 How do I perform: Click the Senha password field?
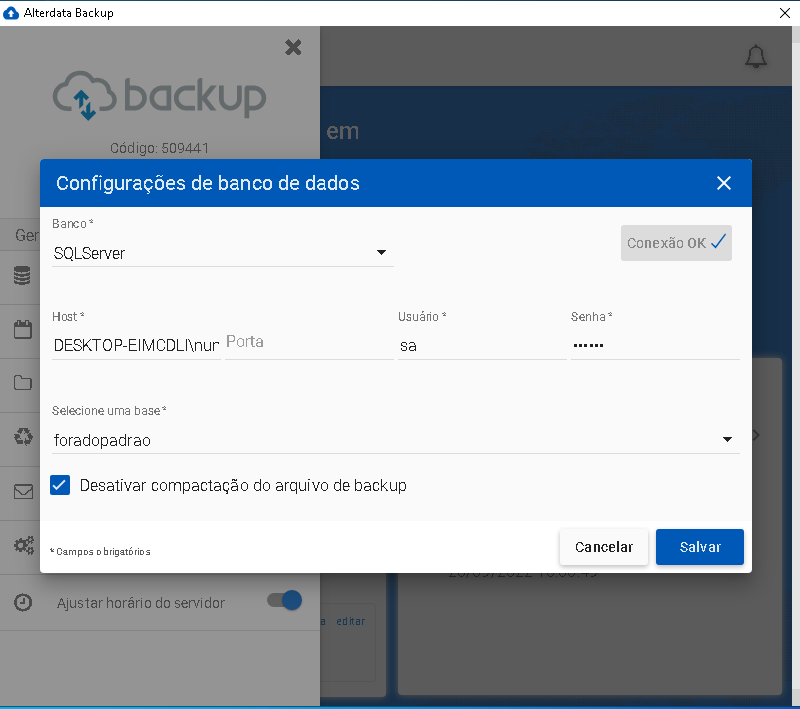pyautogui.click(x=654, y=345)
